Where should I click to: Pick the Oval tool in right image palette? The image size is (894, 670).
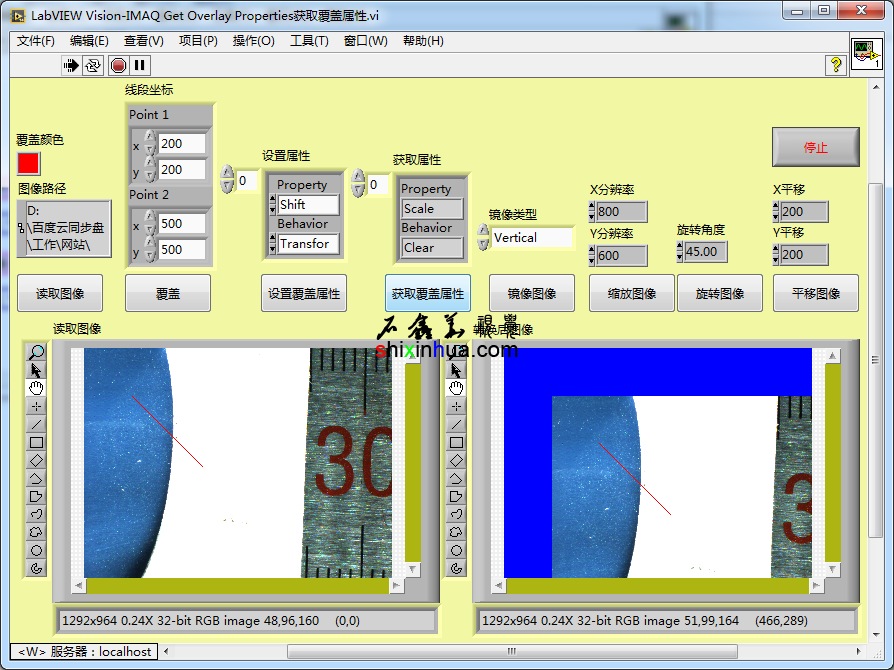(456, 550)
